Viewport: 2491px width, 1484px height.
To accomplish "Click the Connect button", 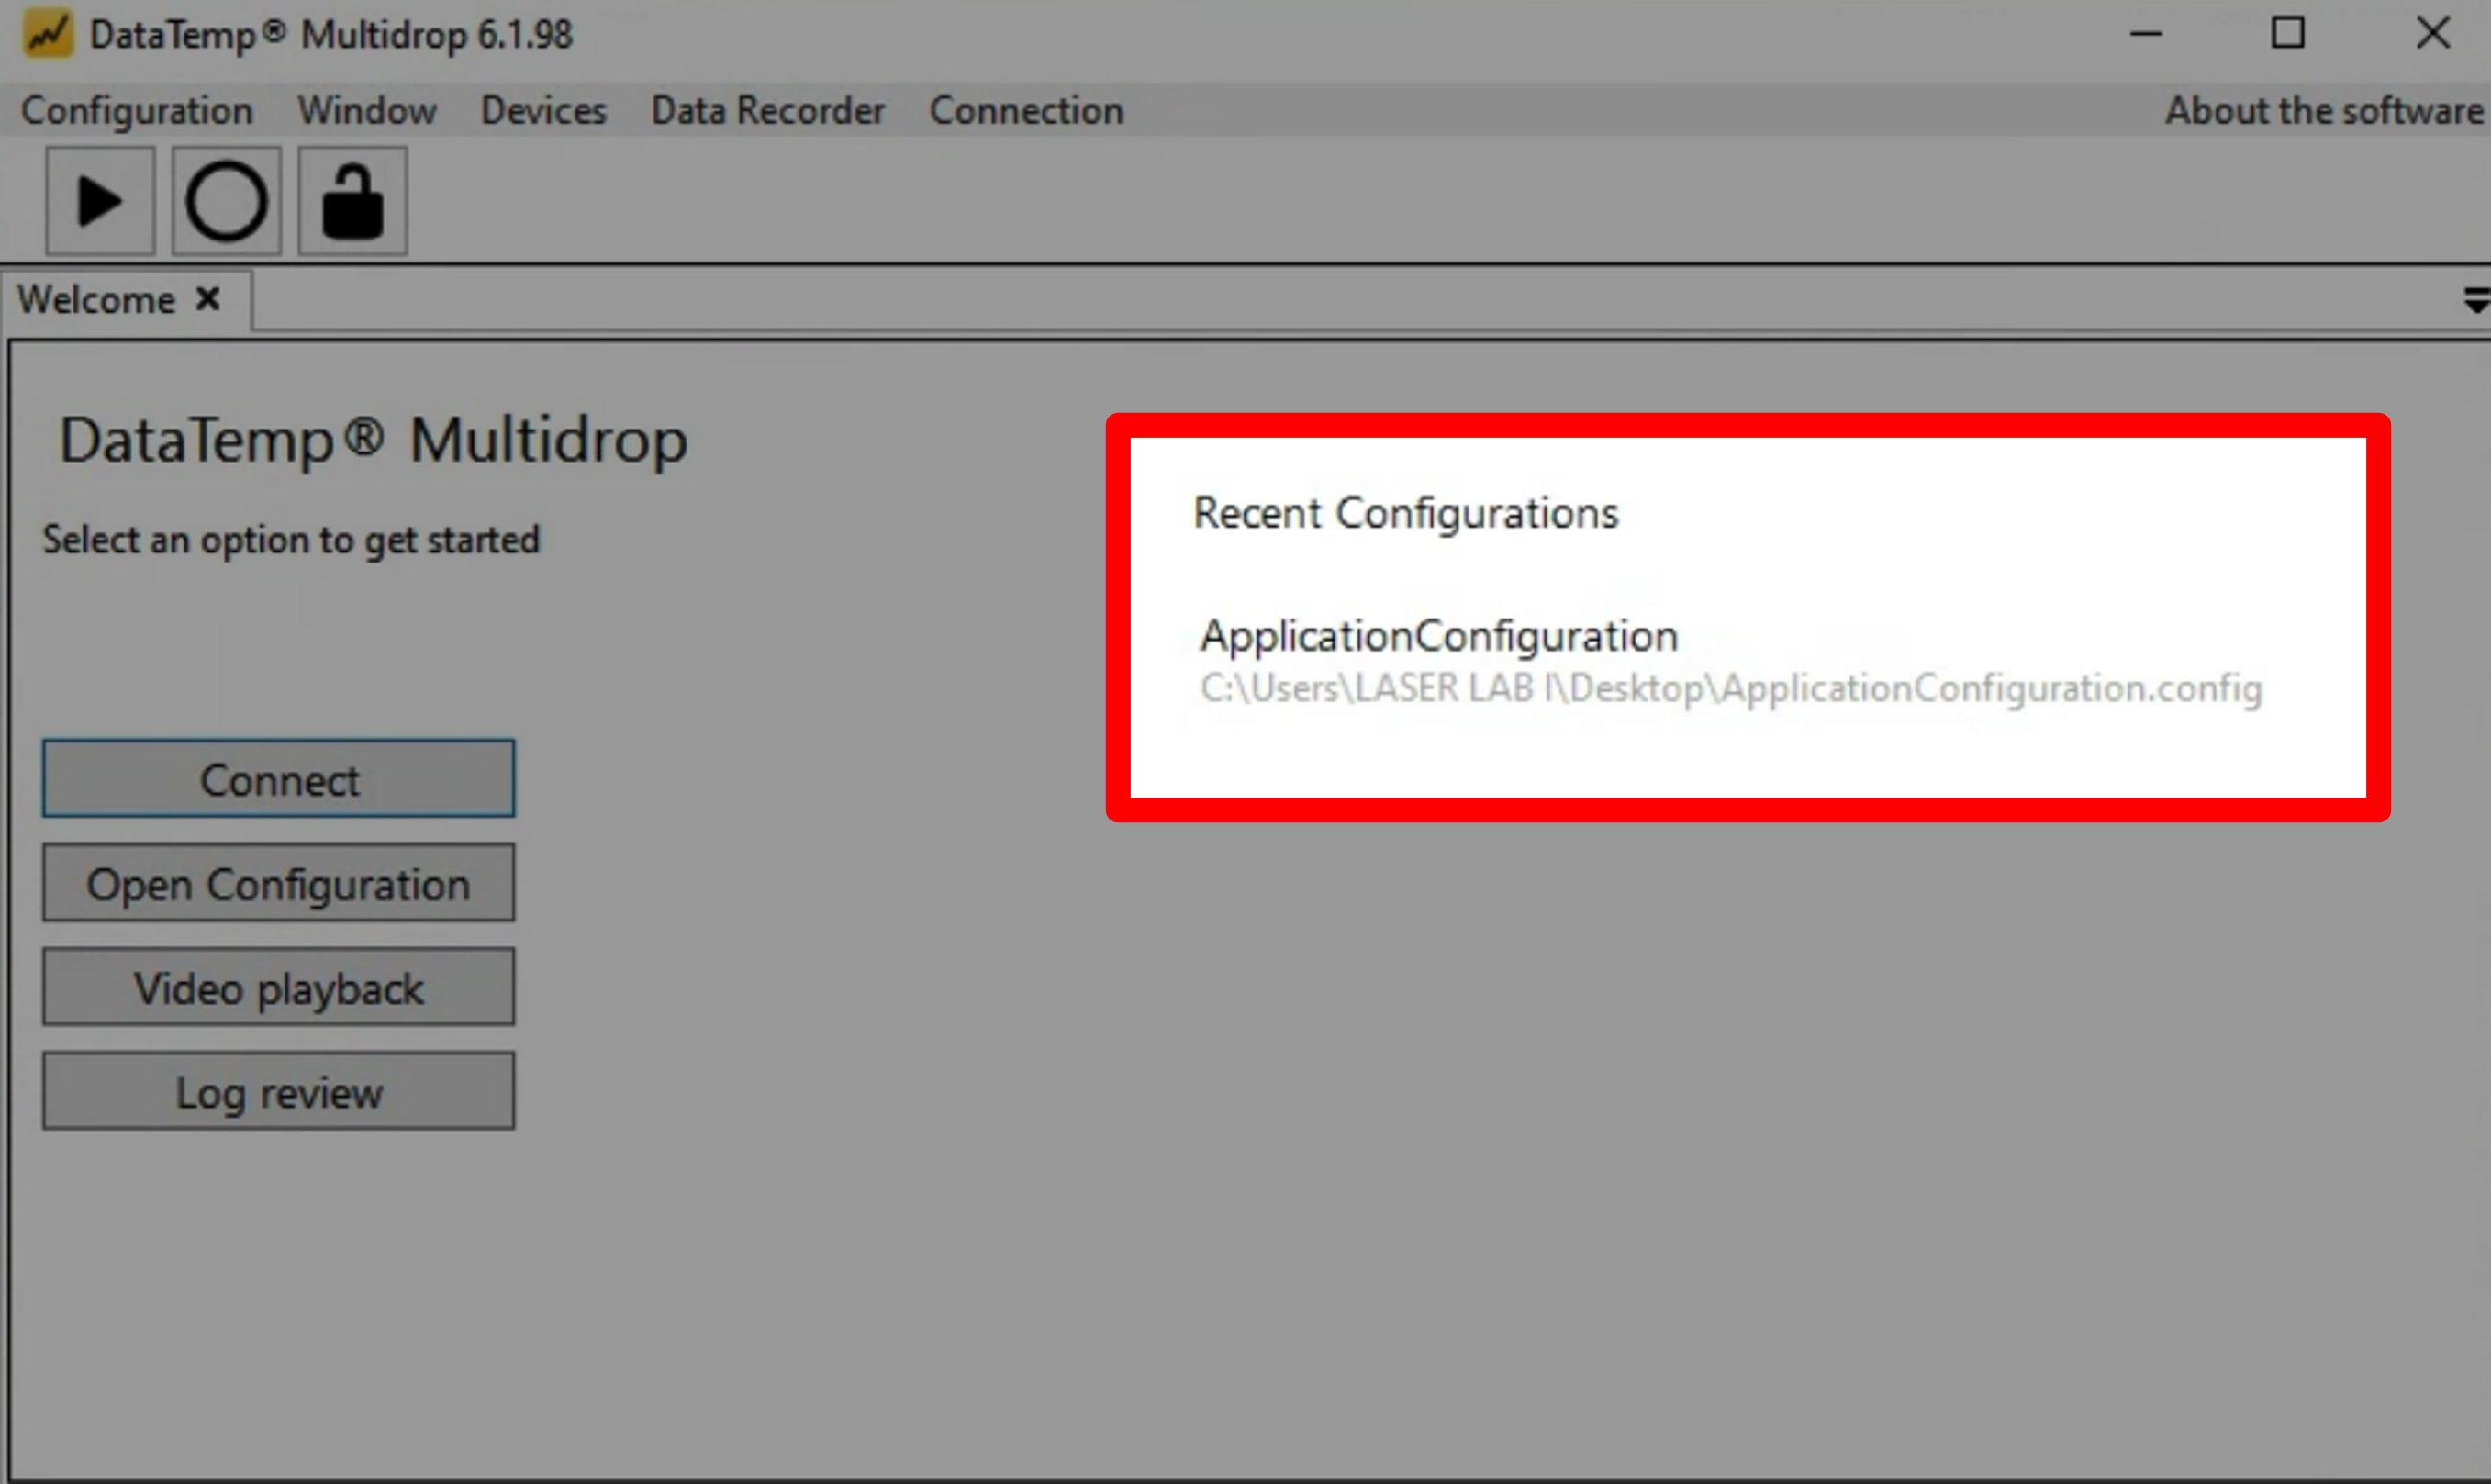I will click(279, 779).
